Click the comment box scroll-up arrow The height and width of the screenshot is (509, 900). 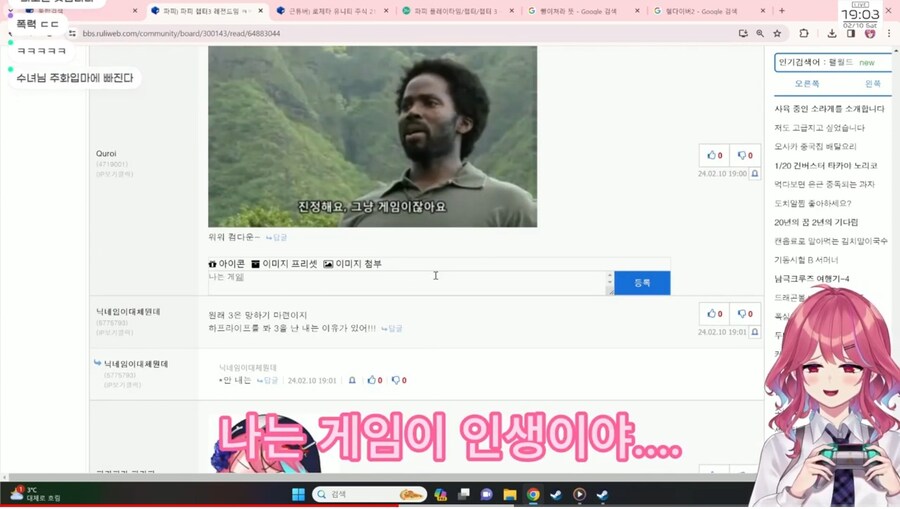click(x=610, y=275)
